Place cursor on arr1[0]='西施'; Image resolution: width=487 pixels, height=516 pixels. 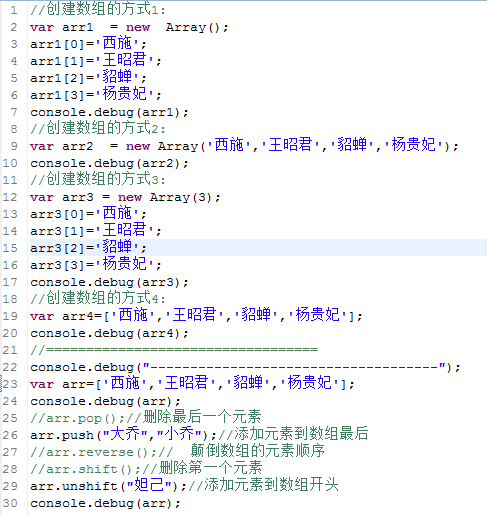click(88, 44)
